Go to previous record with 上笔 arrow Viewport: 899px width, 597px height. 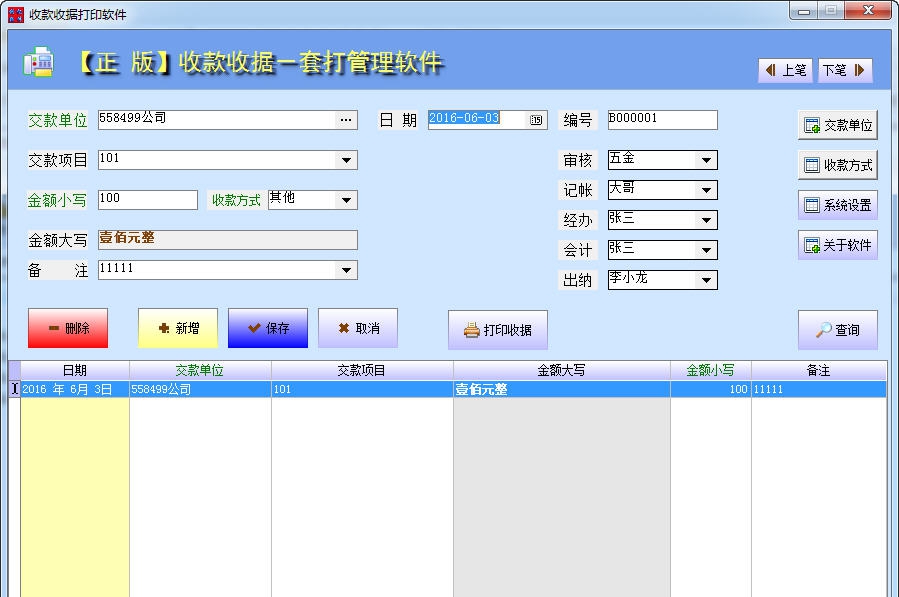pos(784,71)
